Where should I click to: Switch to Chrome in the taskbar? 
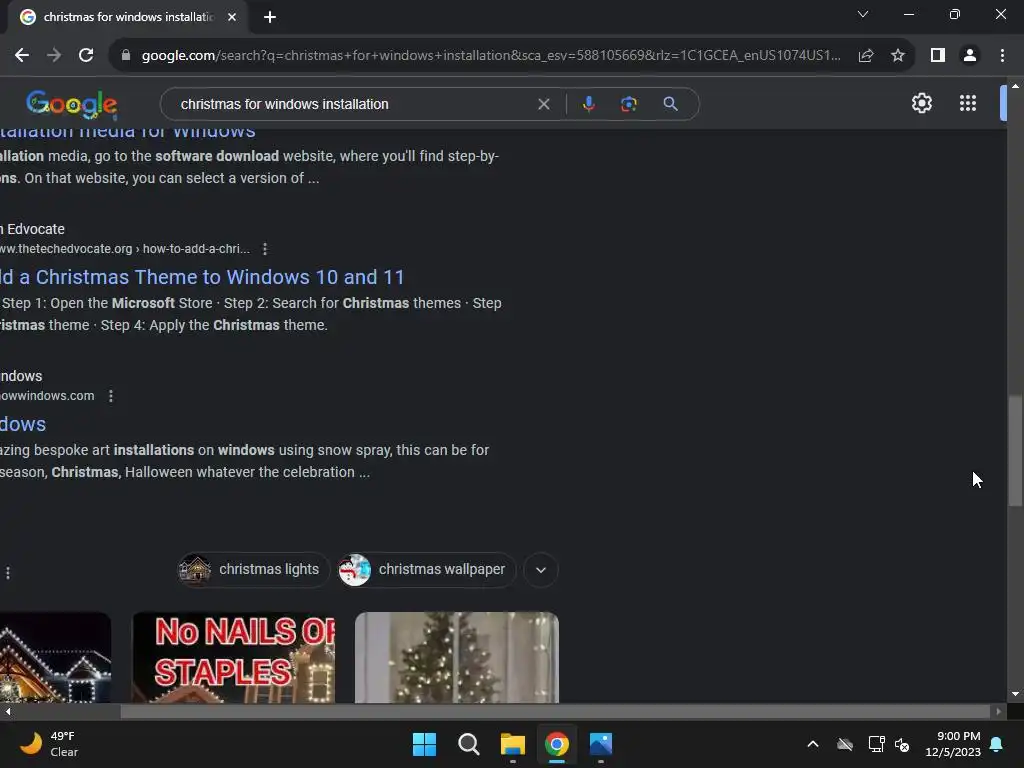[x=557, y=744]
